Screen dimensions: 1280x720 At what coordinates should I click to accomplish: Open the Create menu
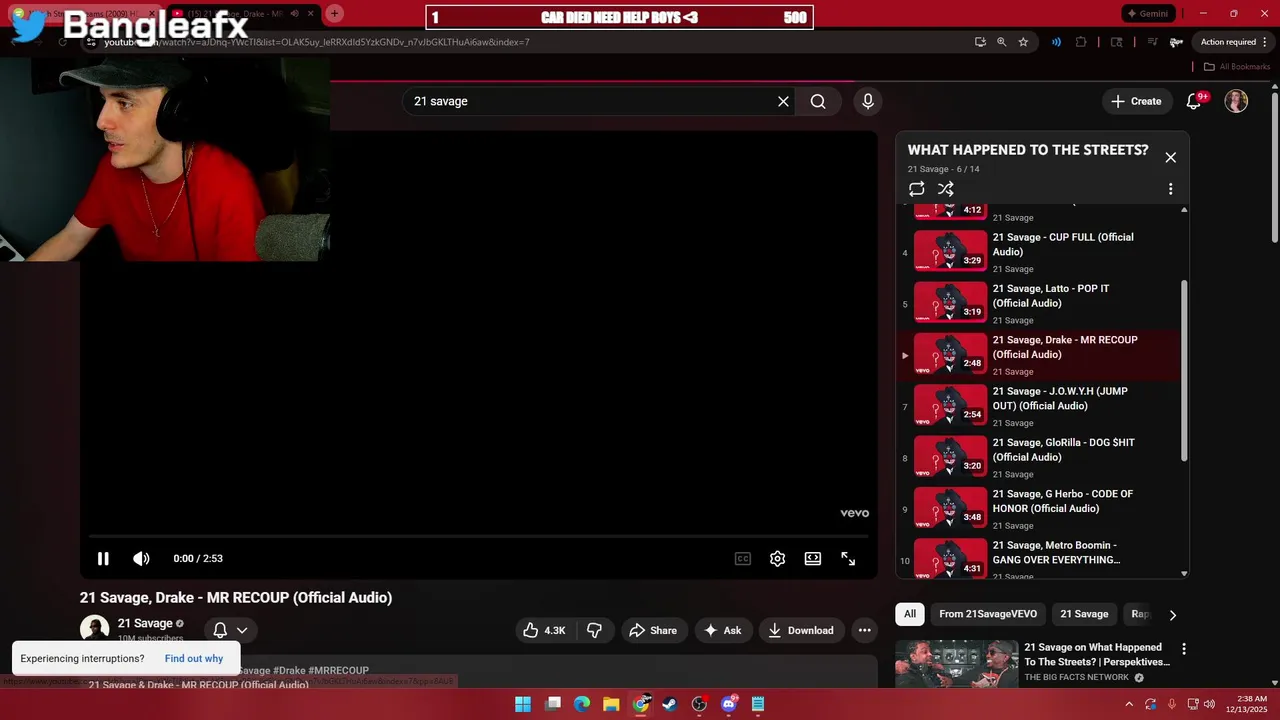1136,101
